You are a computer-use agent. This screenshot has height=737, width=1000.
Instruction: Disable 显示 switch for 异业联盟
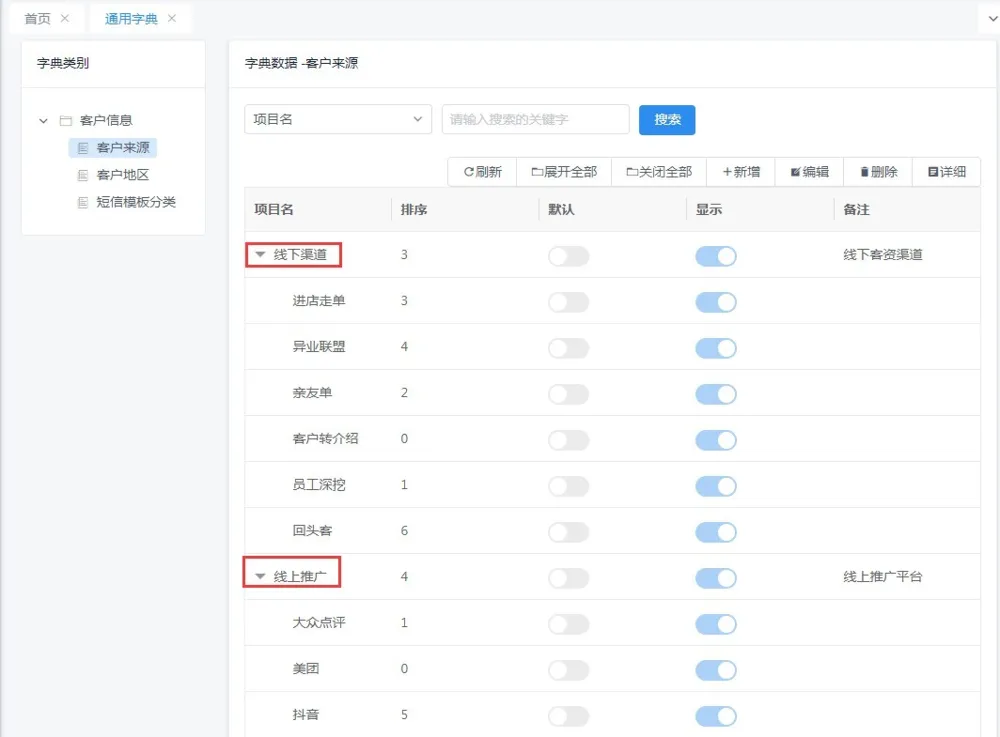[716, 348]
